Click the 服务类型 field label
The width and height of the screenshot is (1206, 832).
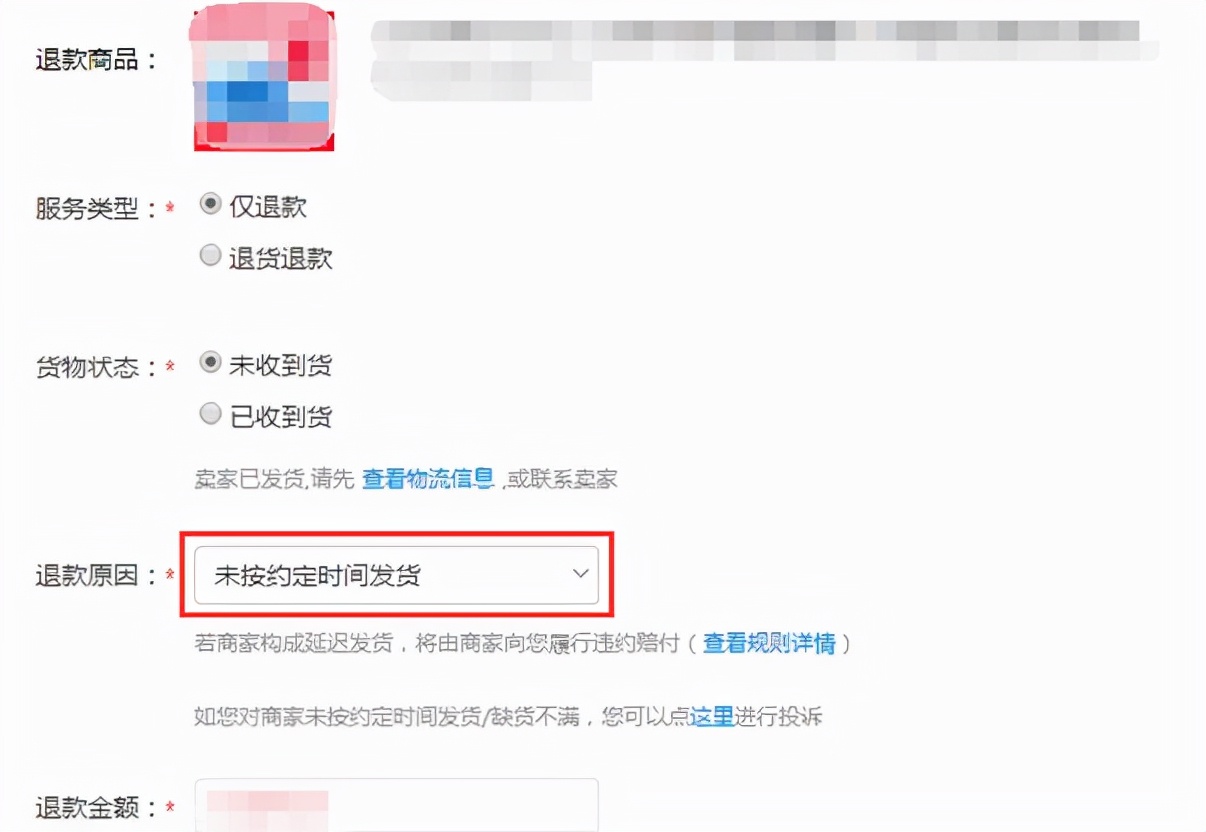[97, 209]
